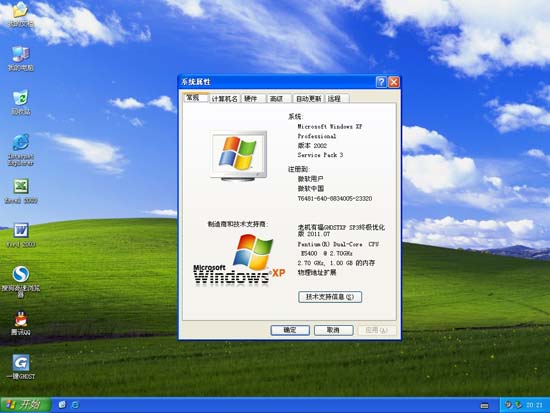550x413 pixels.
Task: Click the taskbar clock showing 20:21
Action: click(534, 405)
